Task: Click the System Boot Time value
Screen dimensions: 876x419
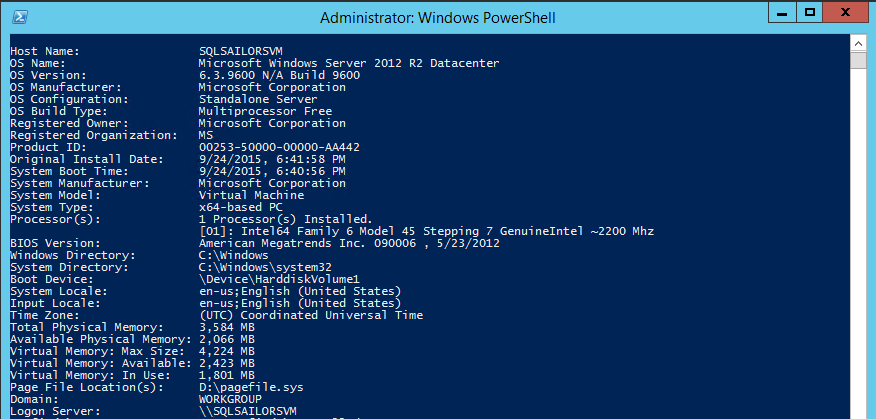Action: point(272,171)
